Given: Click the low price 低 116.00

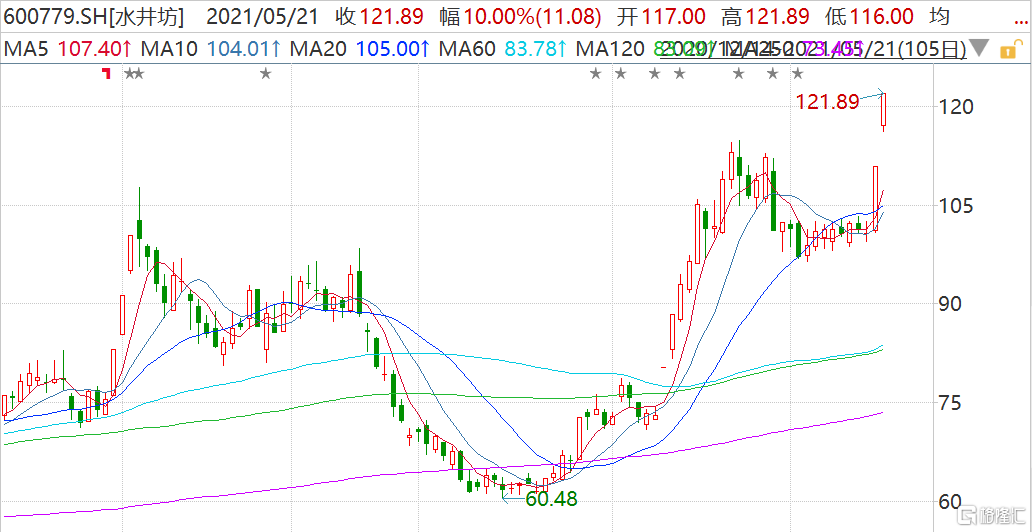Looking at the screenshot, I should click(x=869, y=18).
